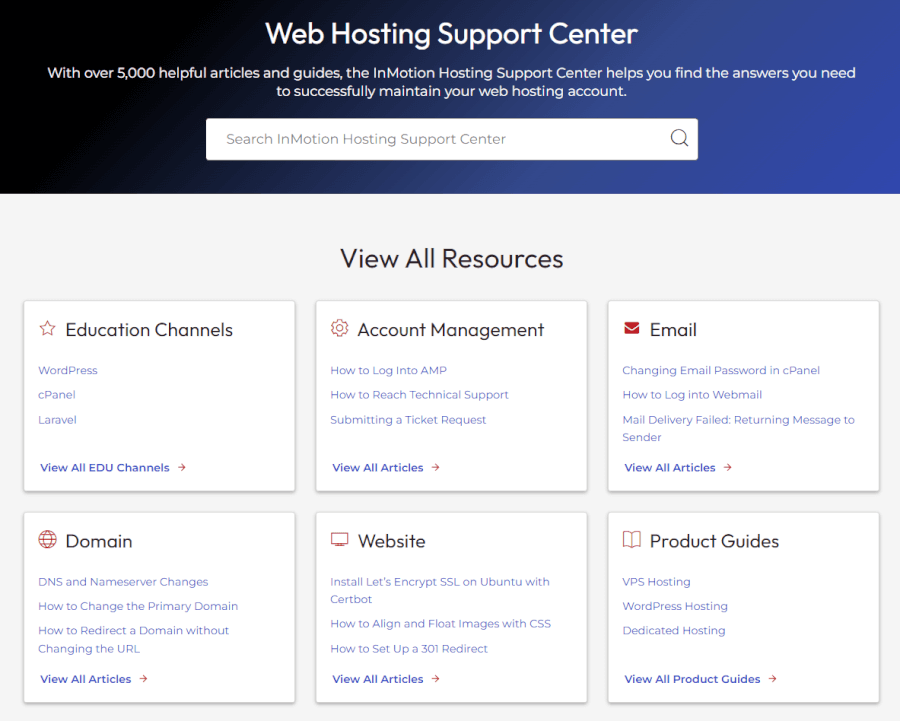The image size is (900, 721).
Task: Open DNS and Nameserver Changes article
Action: (x=123, y=582)
